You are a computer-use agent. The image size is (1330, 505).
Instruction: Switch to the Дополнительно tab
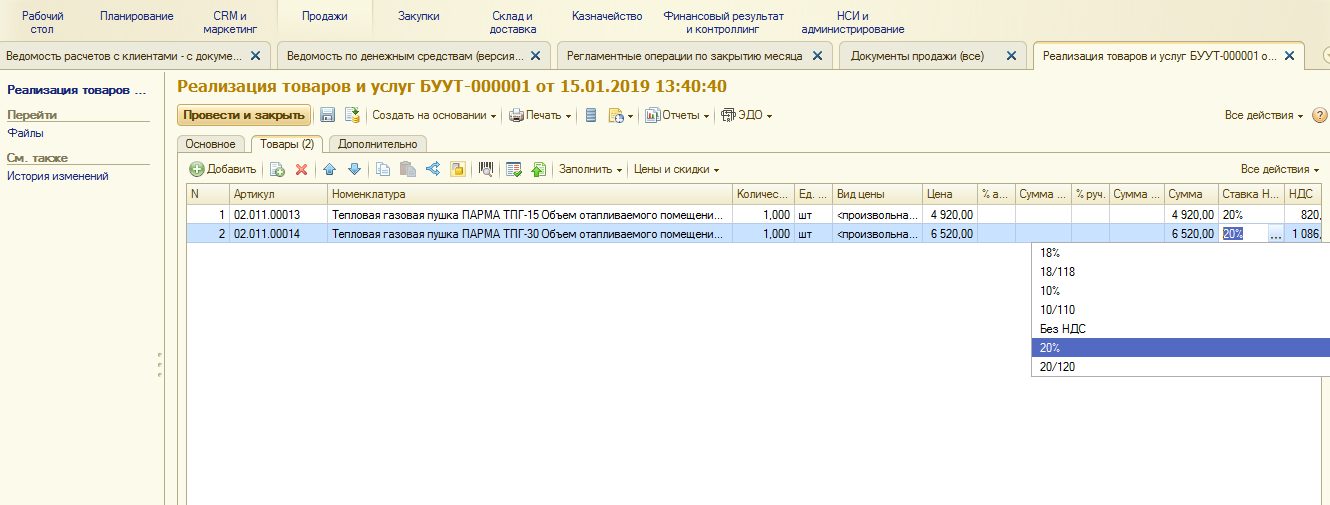click(377, 144)
